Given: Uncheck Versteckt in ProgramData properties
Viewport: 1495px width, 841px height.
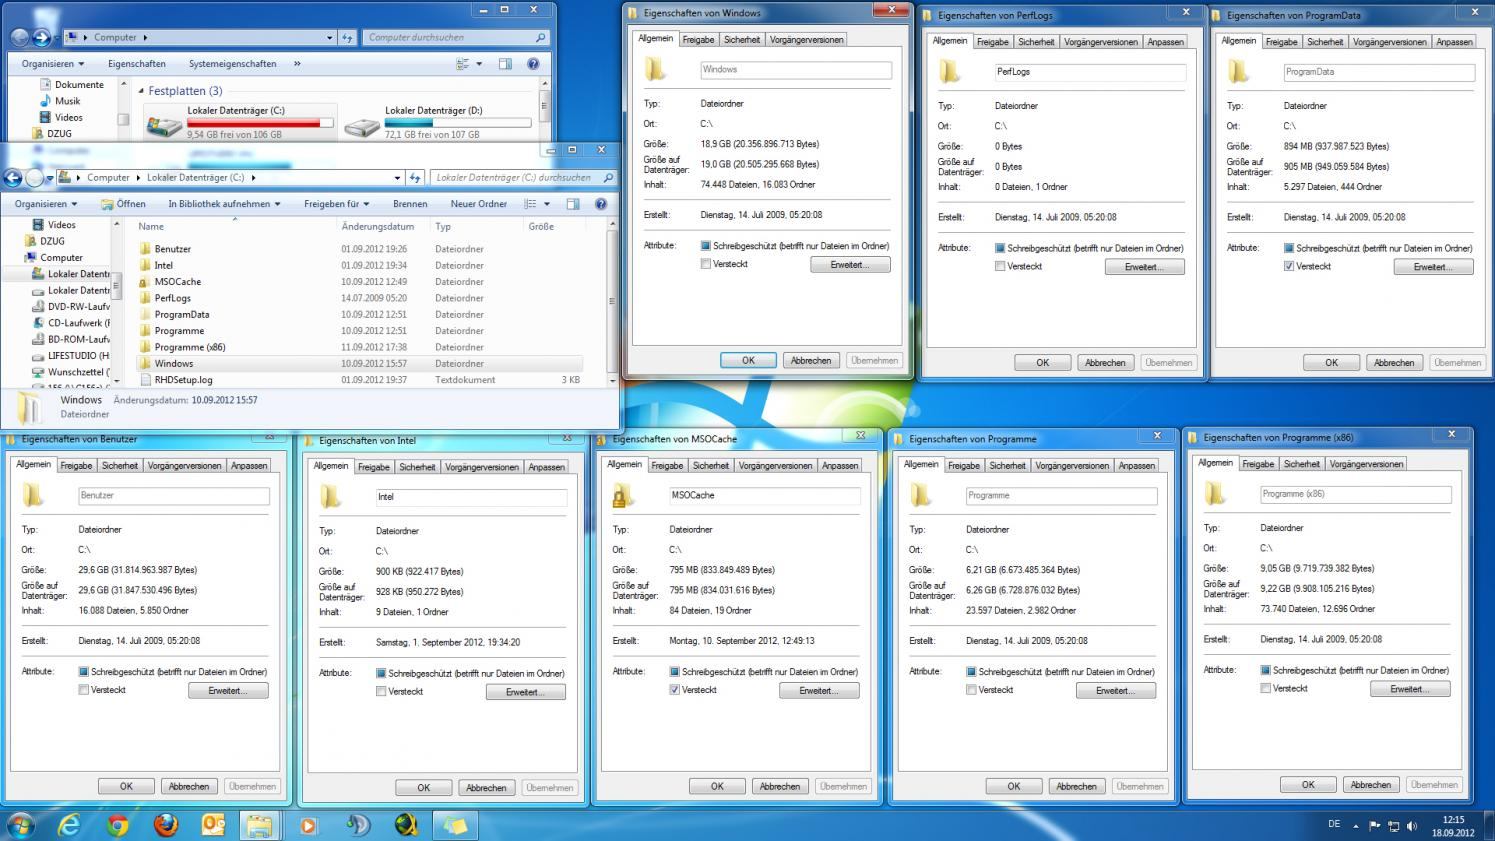Looking at the screenshot, I should coord(1289,266).
